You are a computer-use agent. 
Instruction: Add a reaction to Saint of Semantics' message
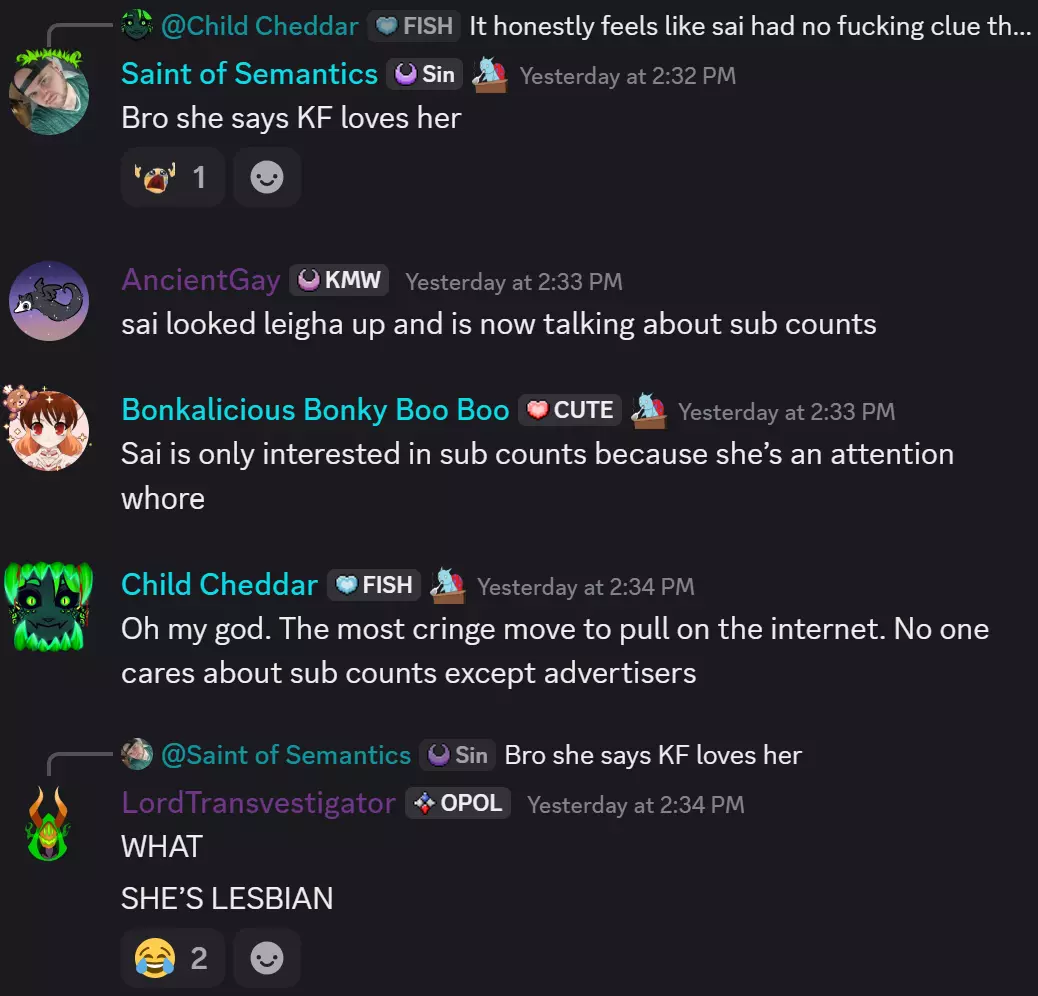coord(267,177)
